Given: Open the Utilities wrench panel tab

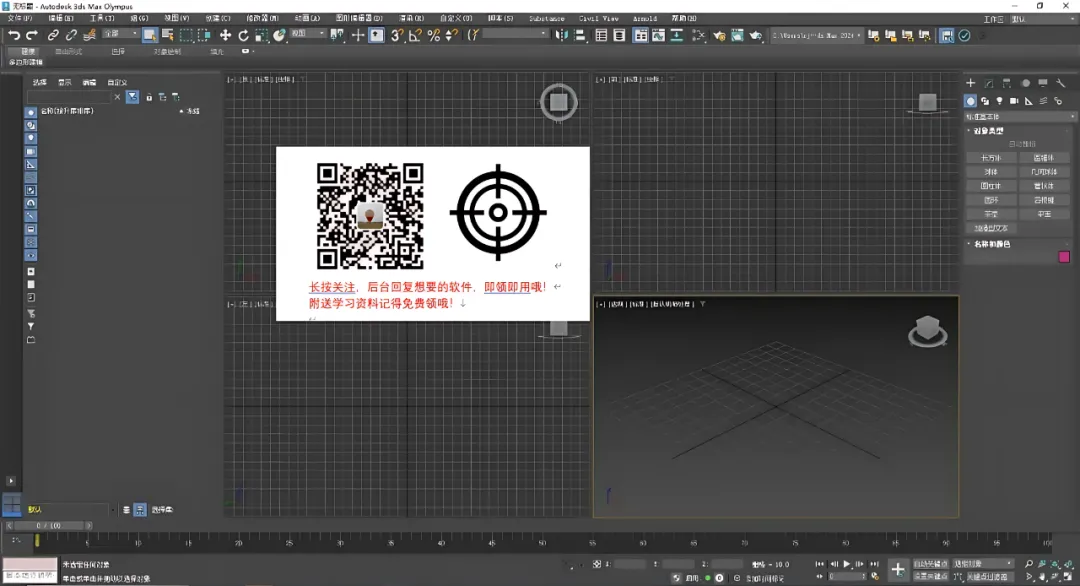Looking at the screenshot, I should click(1061, 83).
